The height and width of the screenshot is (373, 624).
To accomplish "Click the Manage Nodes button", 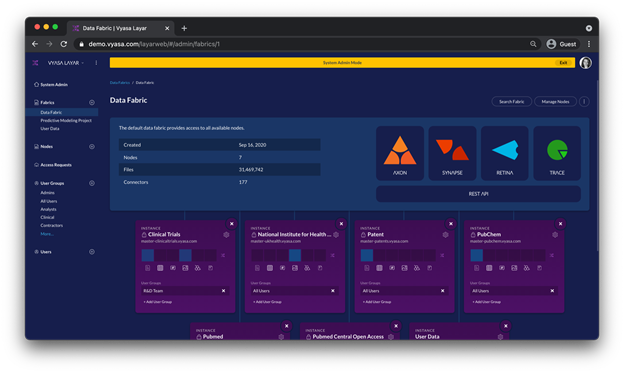I will pyautogui.click(x=555, y=102).
